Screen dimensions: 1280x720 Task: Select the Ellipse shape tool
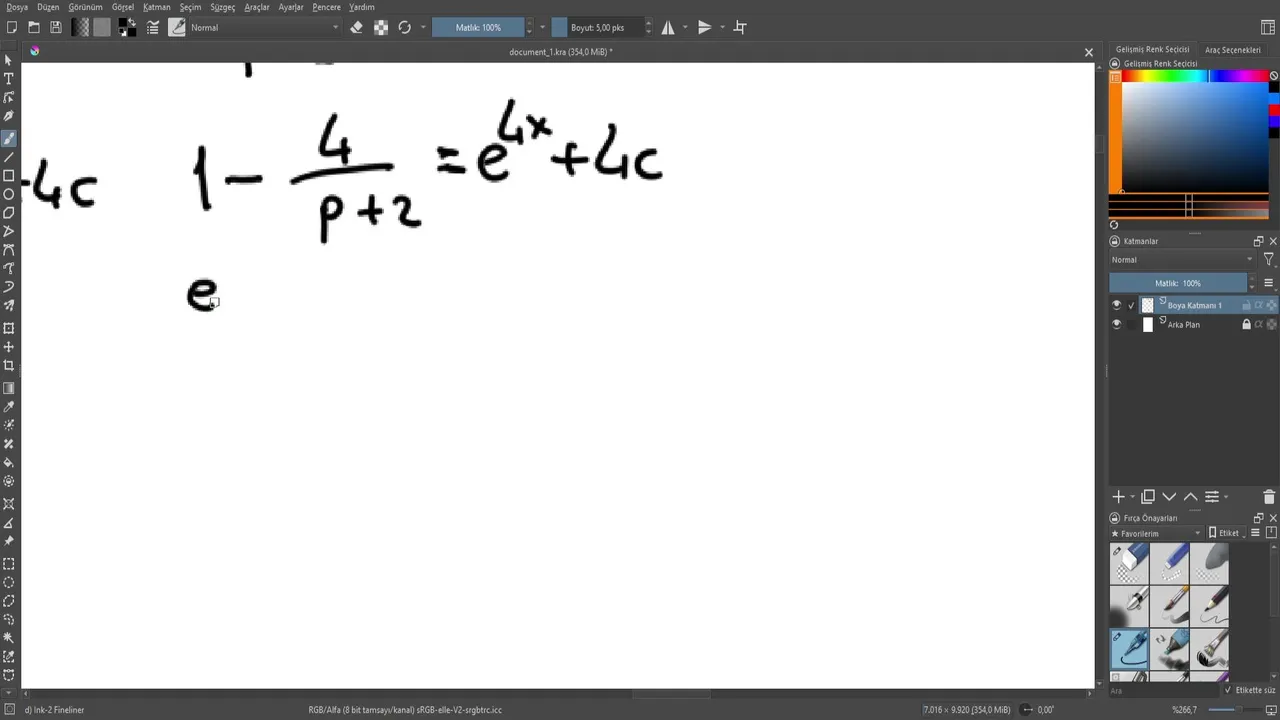click(9, 194)
